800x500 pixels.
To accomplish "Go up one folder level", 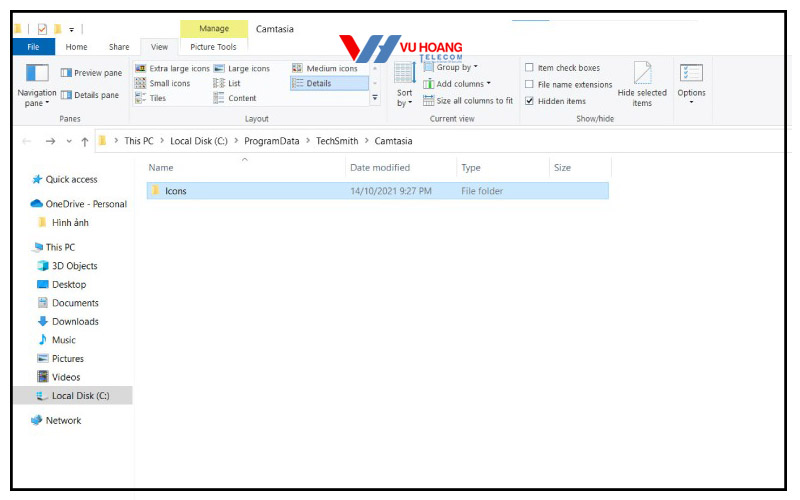I will pos(85,141).
